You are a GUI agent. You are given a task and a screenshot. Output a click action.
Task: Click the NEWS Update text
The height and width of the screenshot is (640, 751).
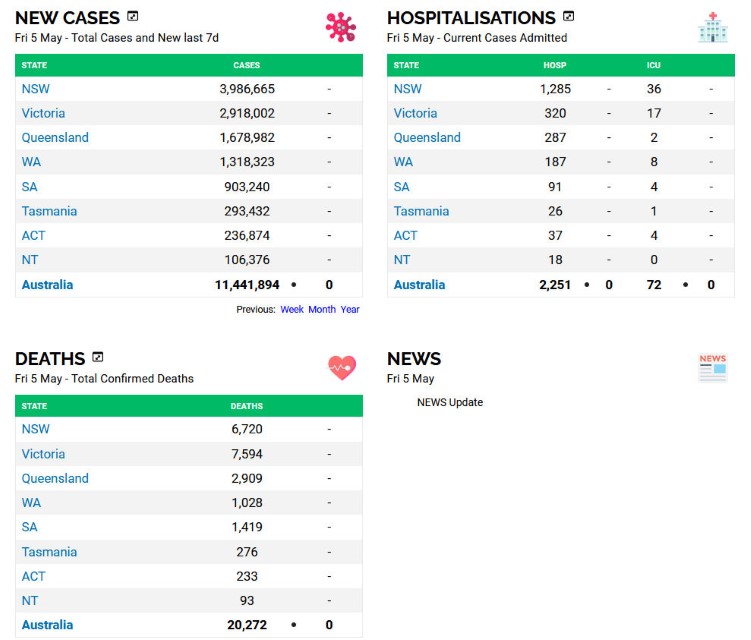pos(450,402)
